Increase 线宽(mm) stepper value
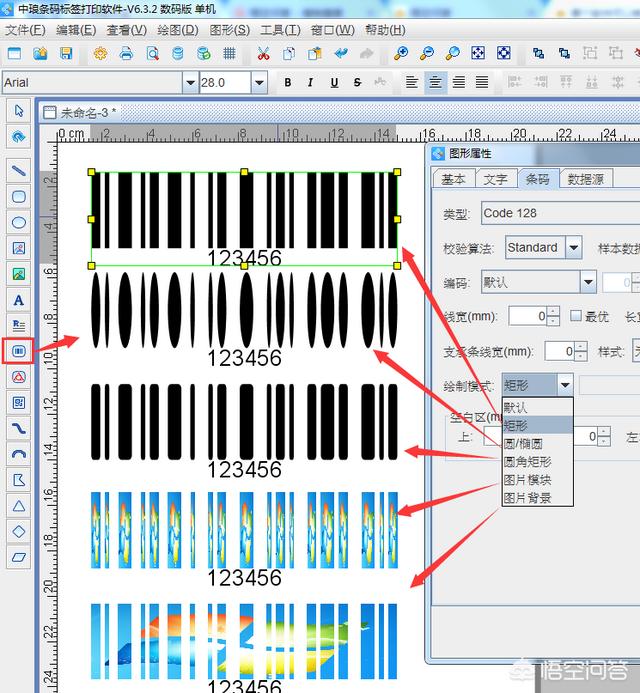The width and height of the screenshot is (640, 693). tap(553, 312)
